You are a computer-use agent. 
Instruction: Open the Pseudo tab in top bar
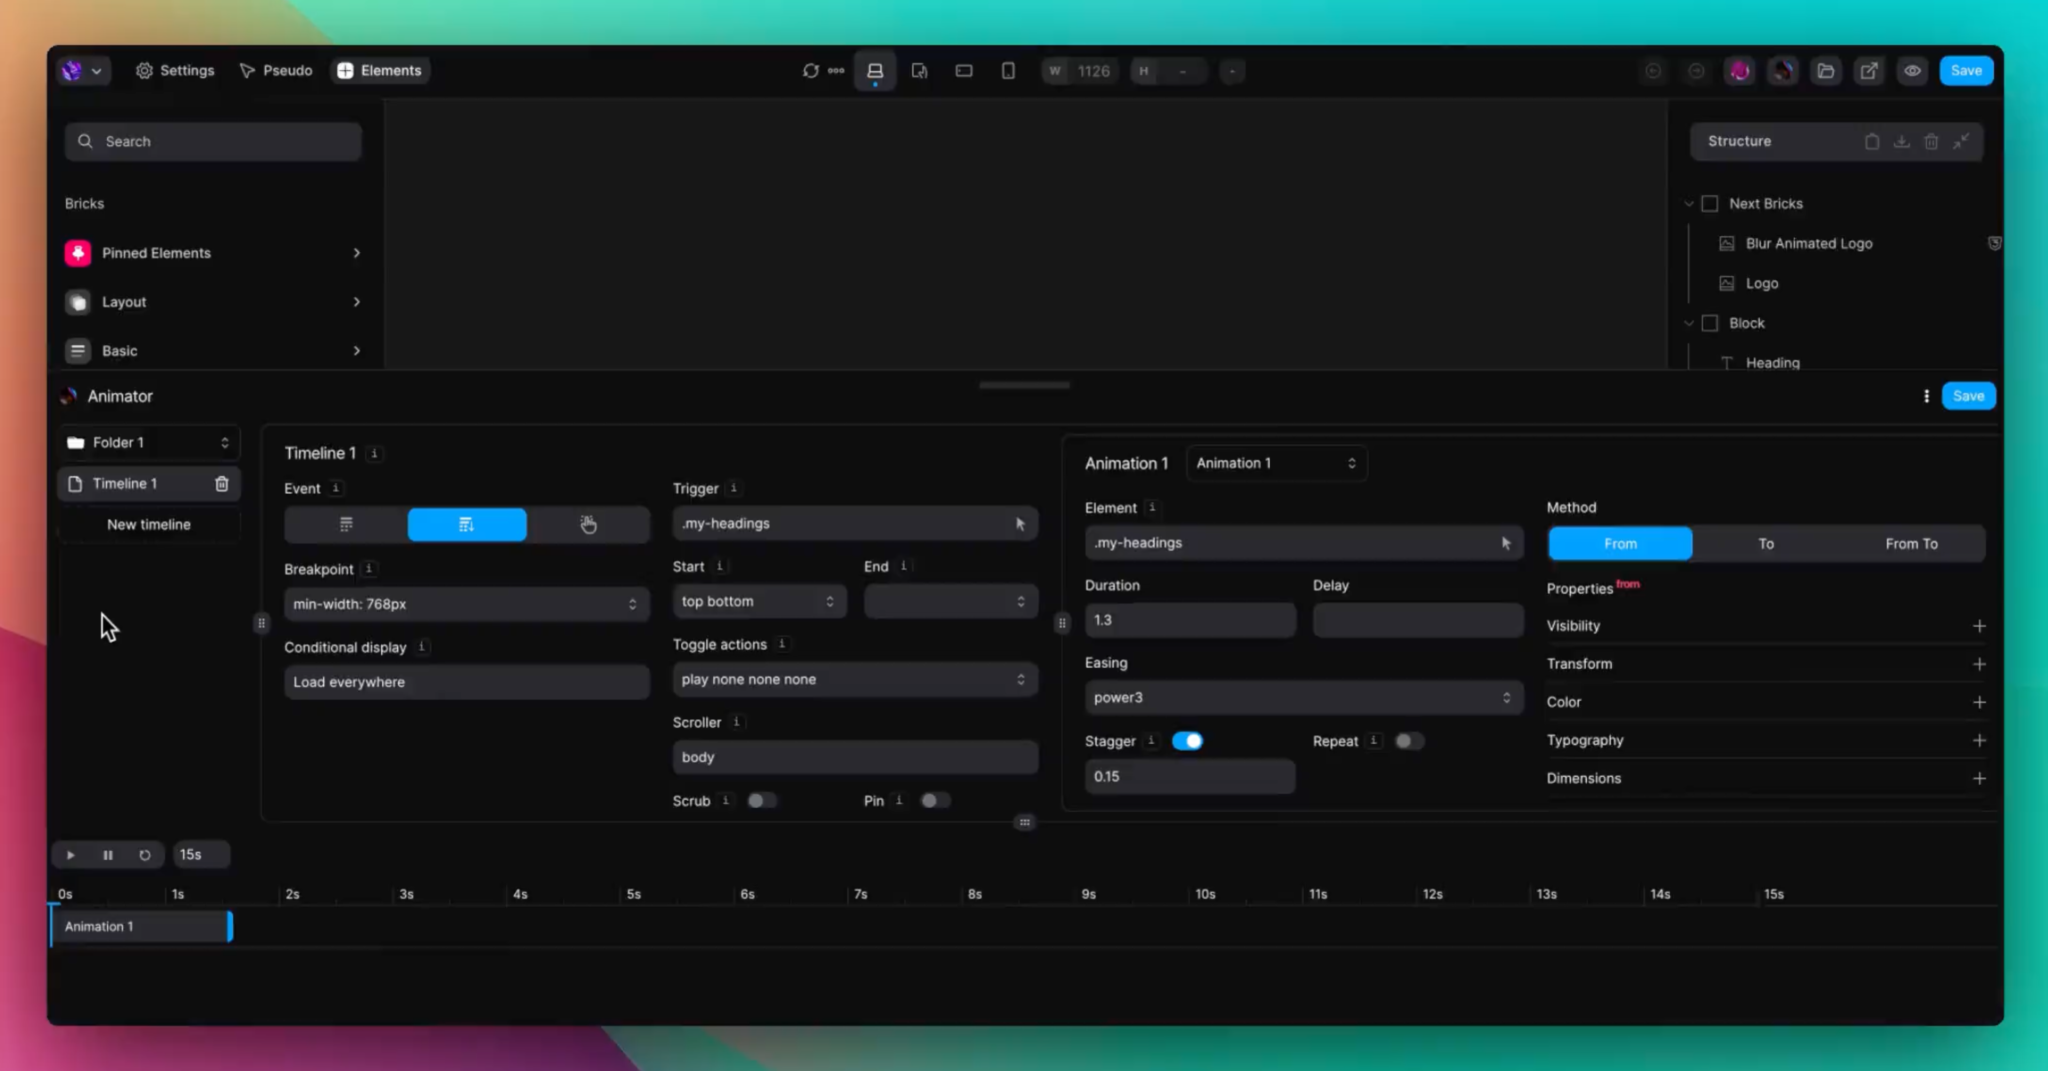click(276, 71)
